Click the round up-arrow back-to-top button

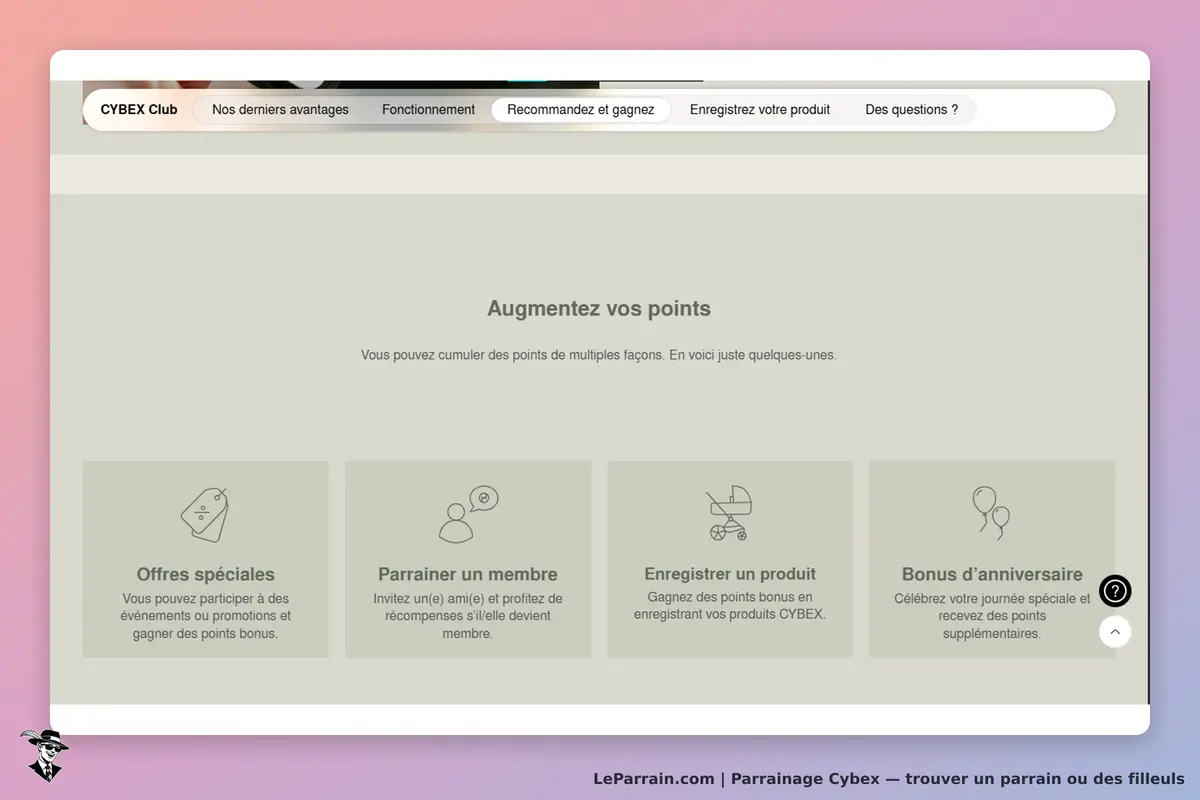(x=1115, y=631)
